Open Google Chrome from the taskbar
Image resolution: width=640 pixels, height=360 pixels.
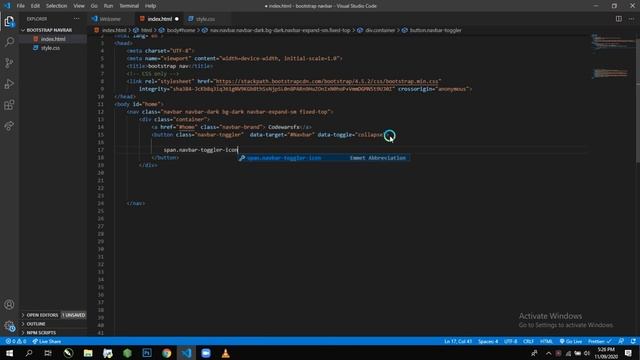(167, 353)
